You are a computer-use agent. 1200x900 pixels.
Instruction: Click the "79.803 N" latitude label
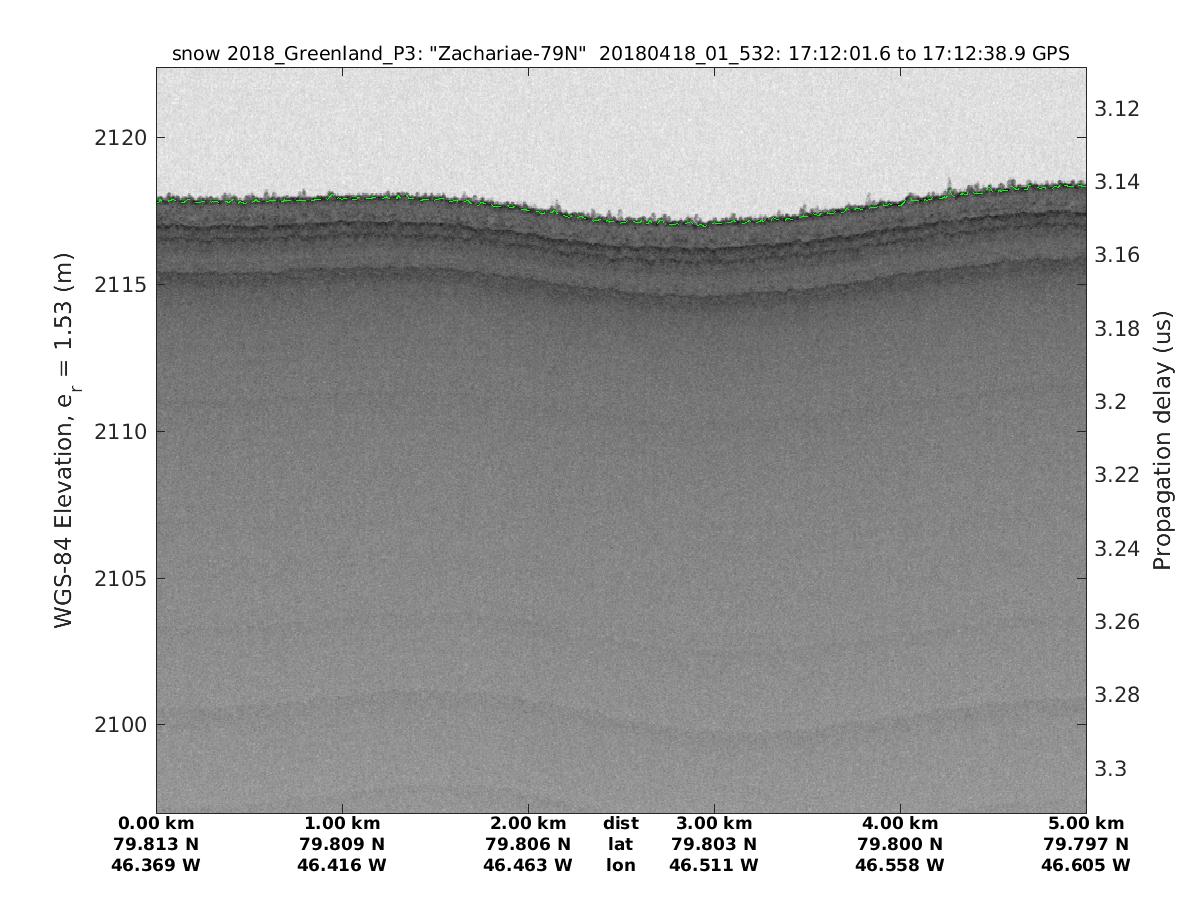click(714, 844)
